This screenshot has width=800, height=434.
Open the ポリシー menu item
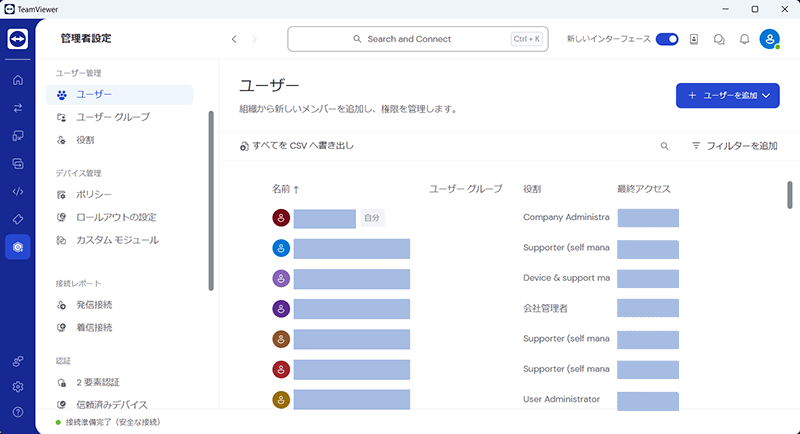point(94,194)
